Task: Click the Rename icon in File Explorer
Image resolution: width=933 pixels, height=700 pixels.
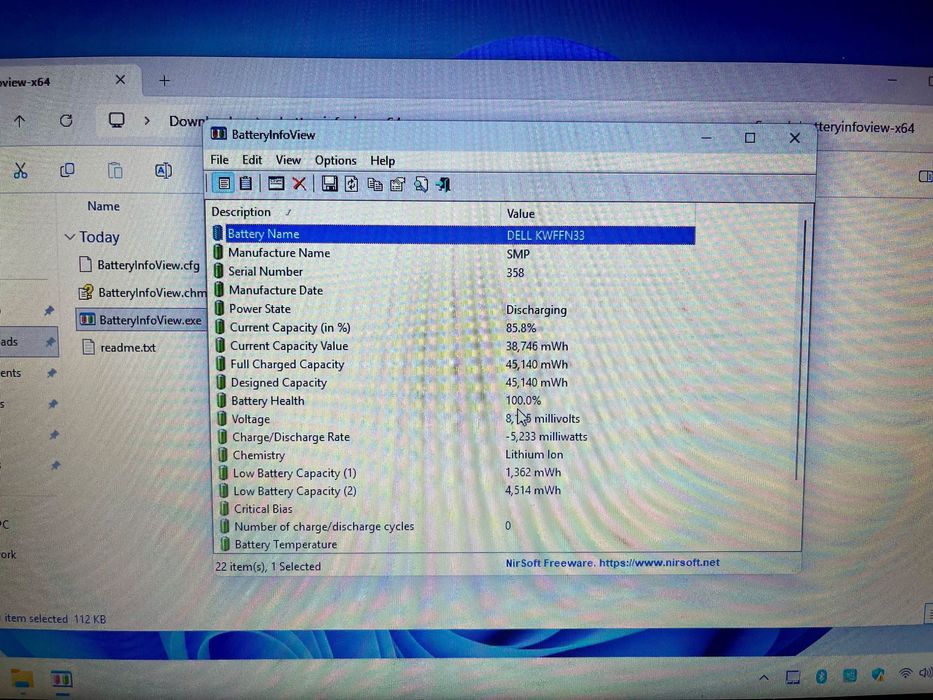Action: coord(163,171)
